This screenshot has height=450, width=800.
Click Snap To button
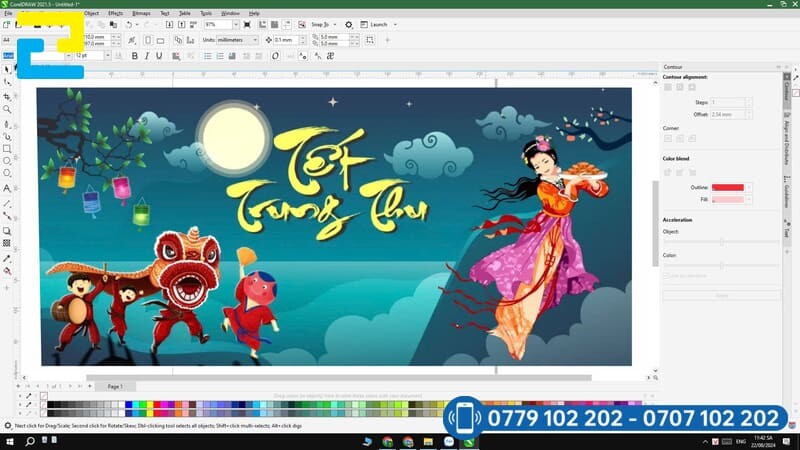click(320, 24)
